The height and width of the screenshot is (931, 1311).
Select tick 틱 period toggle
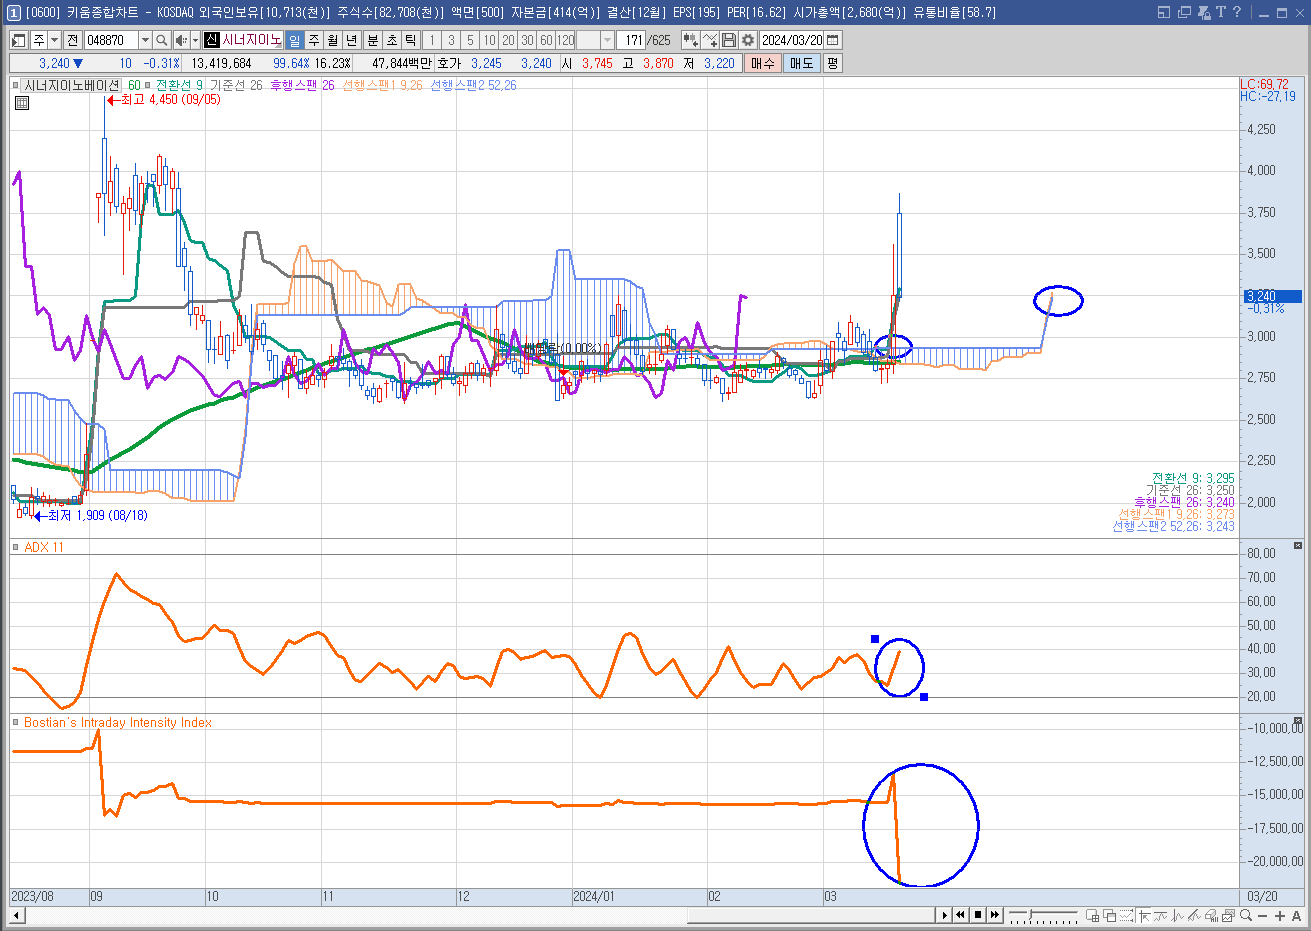click(411, 40)
